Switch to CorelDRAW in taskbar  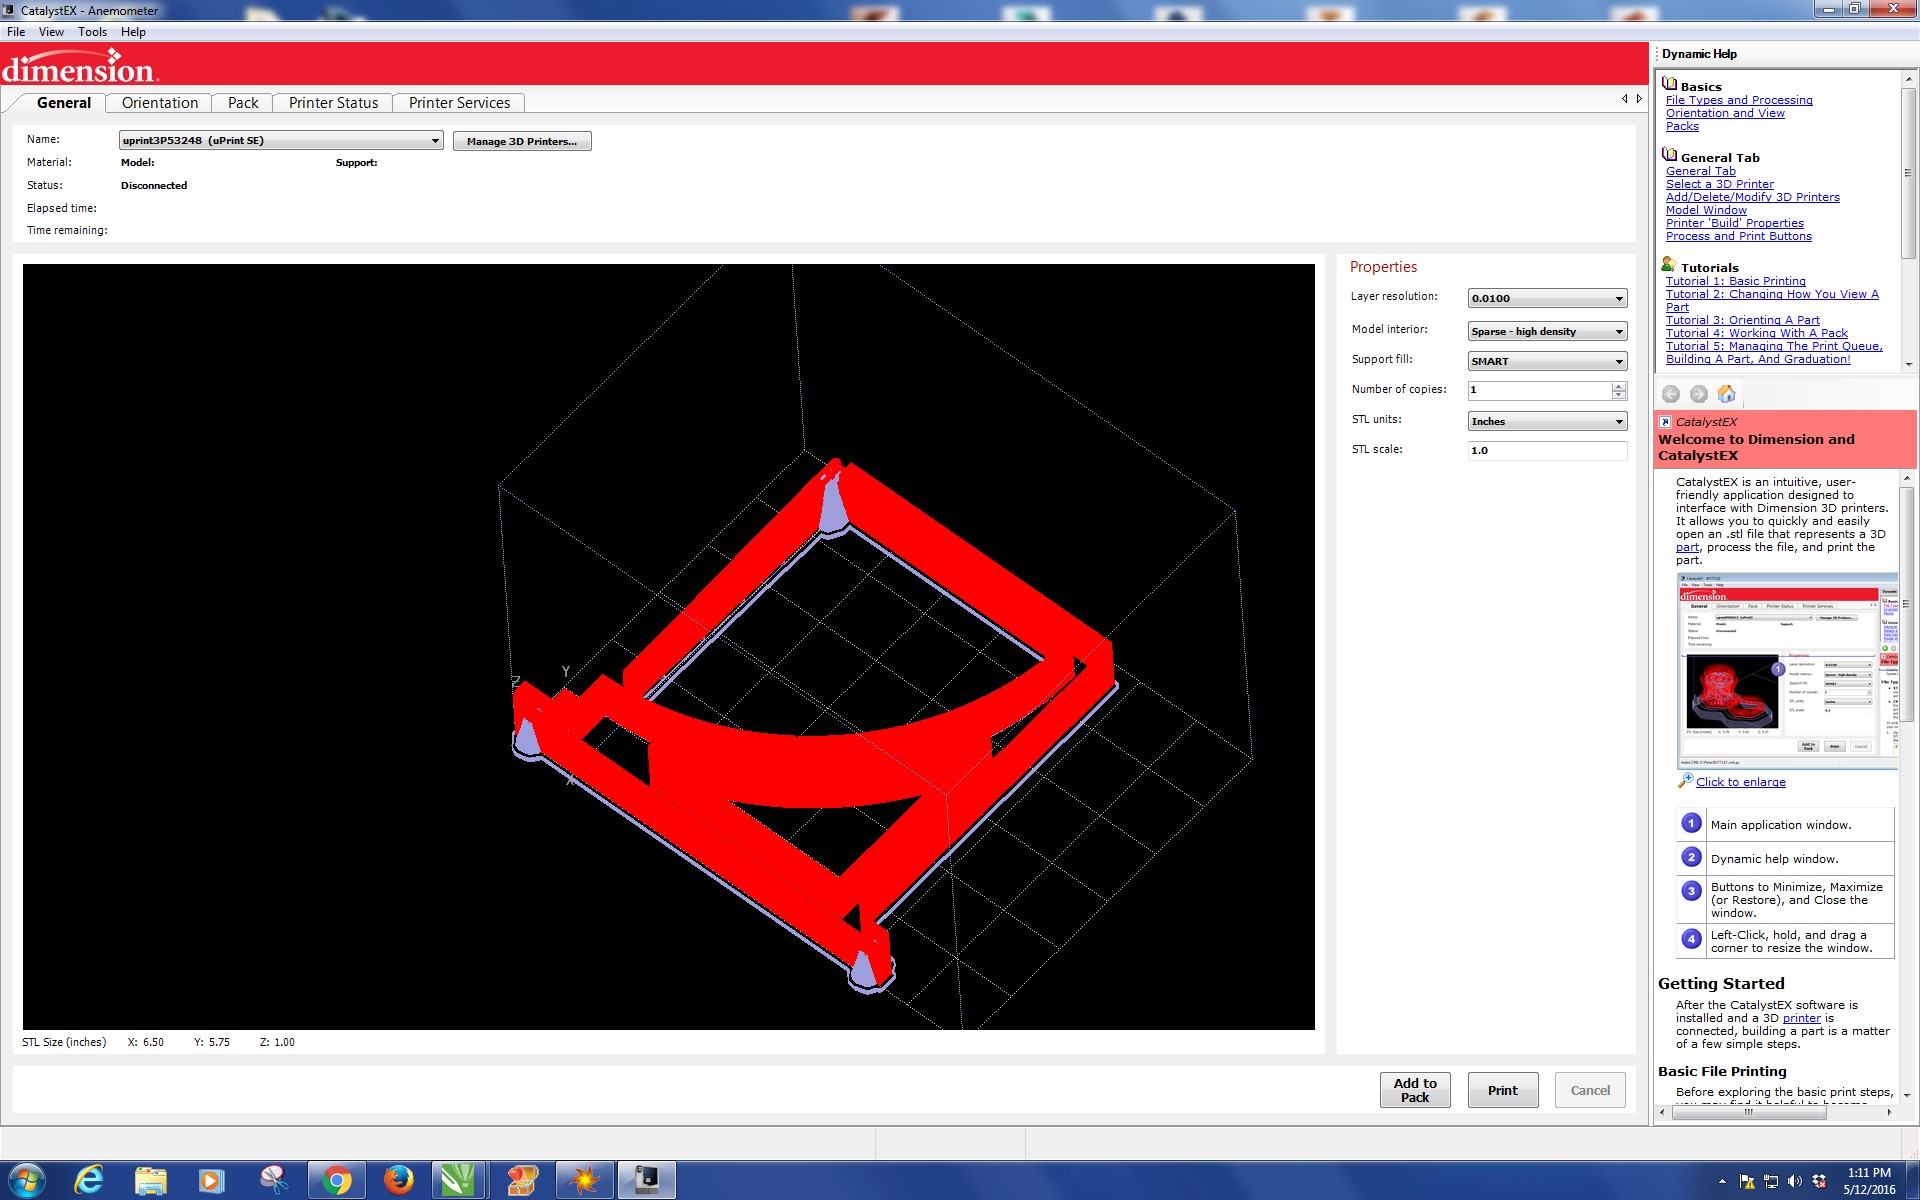pos(459,1181)
